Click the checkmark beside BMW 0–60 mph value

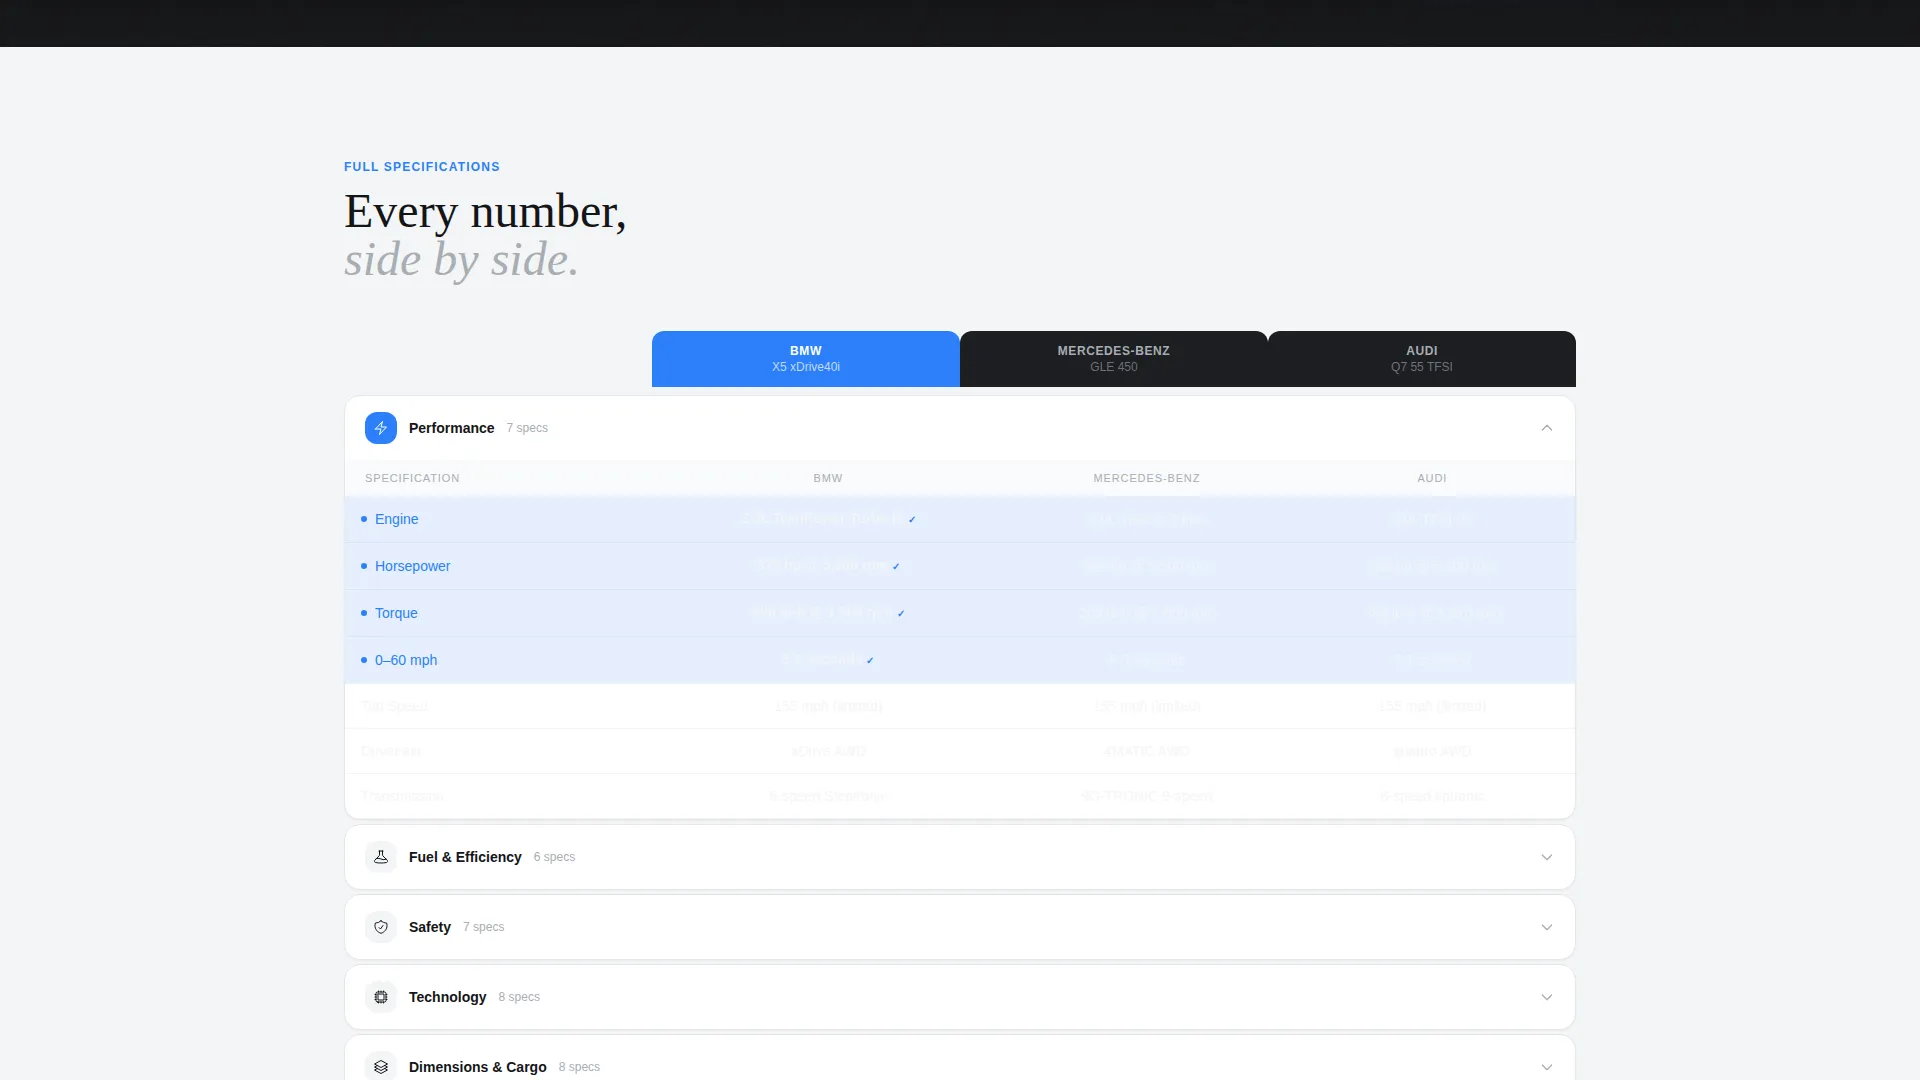870,660
